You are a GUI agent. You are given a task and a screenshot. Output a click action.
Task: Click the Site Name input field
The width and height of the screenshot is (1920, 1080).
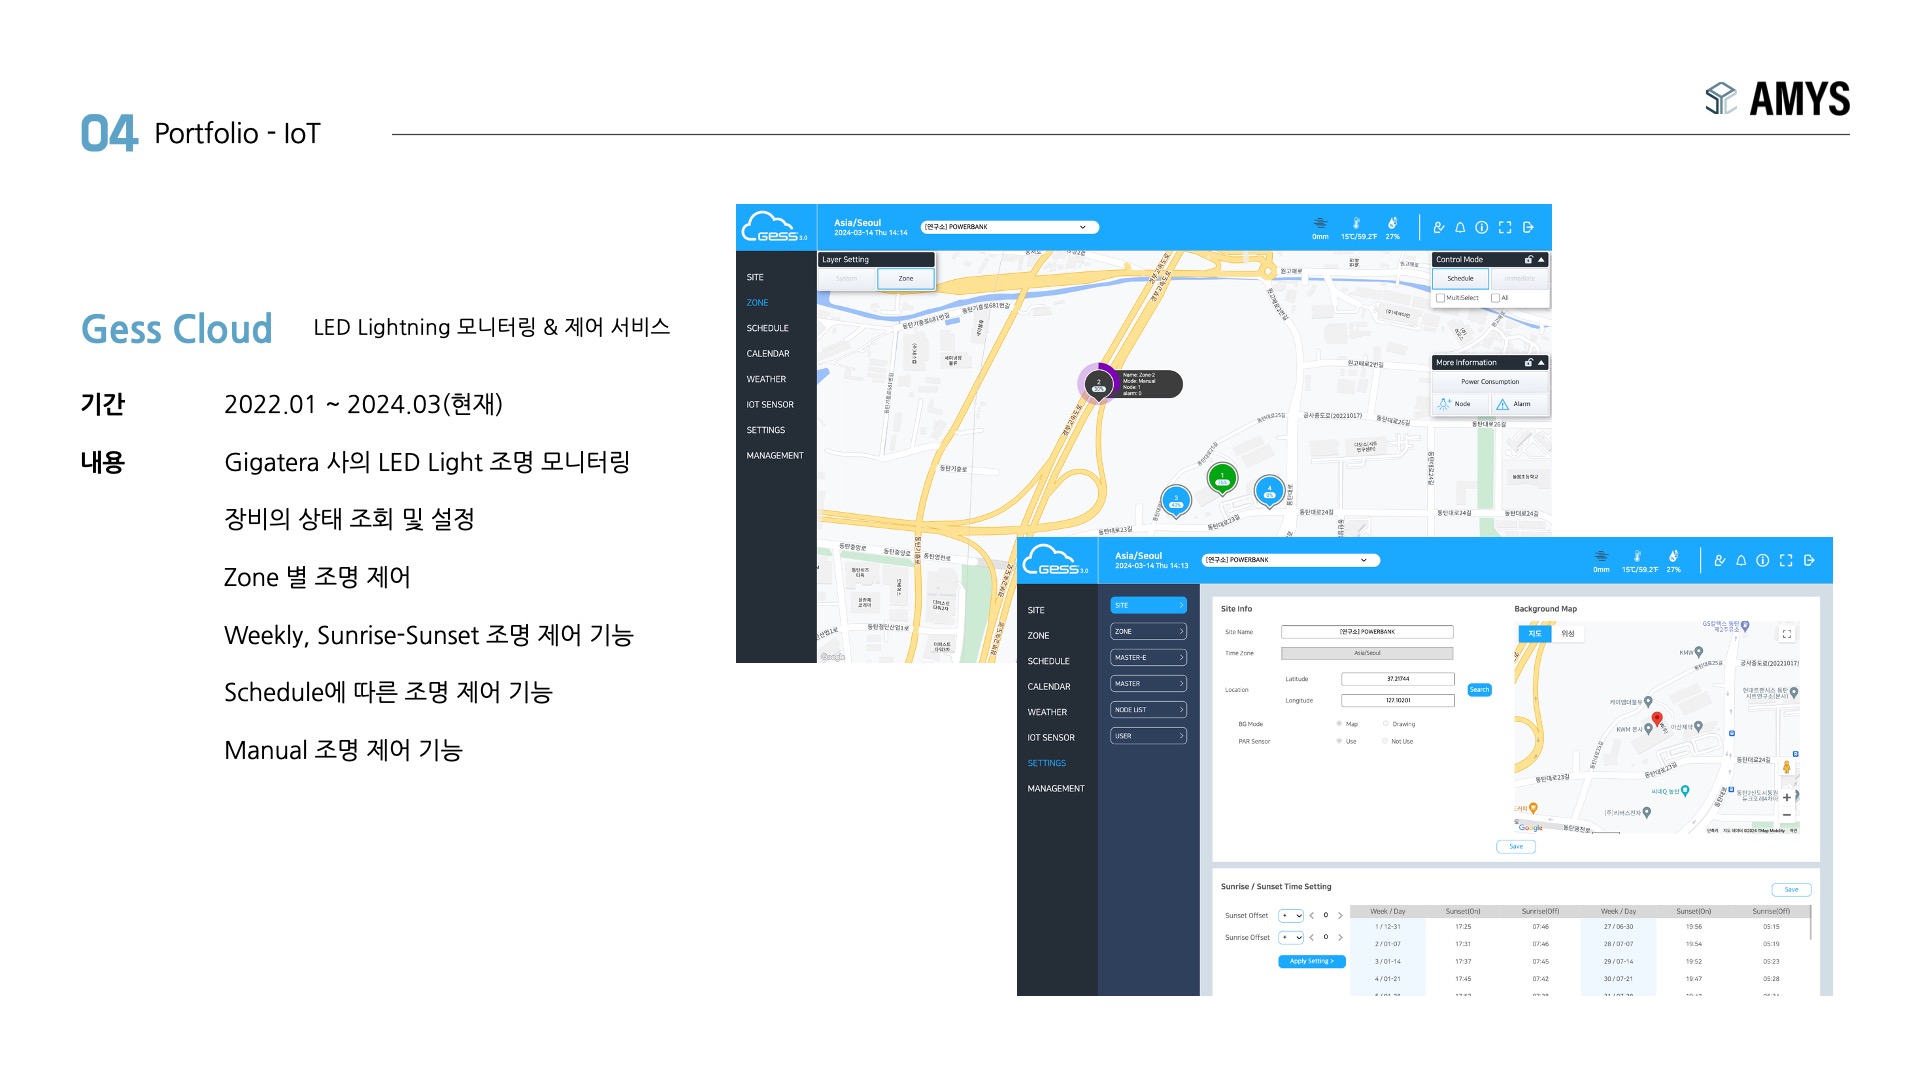coord(1367,632)
